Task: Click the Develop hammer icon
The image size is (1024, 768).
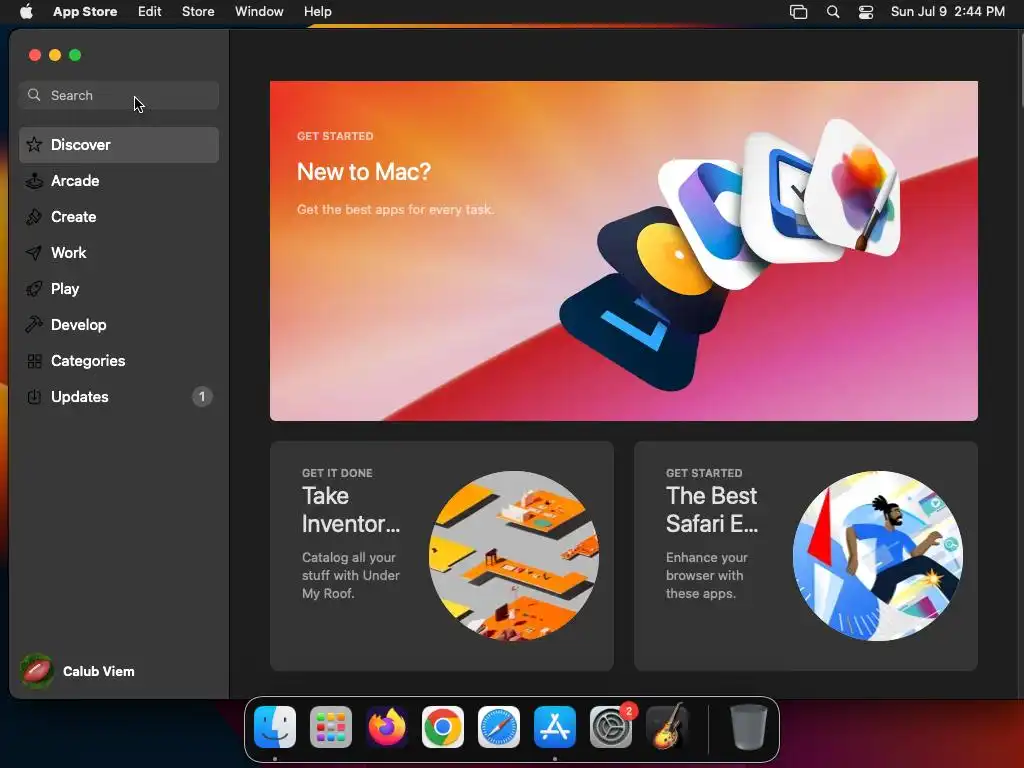Action: (x=34, y=325)
